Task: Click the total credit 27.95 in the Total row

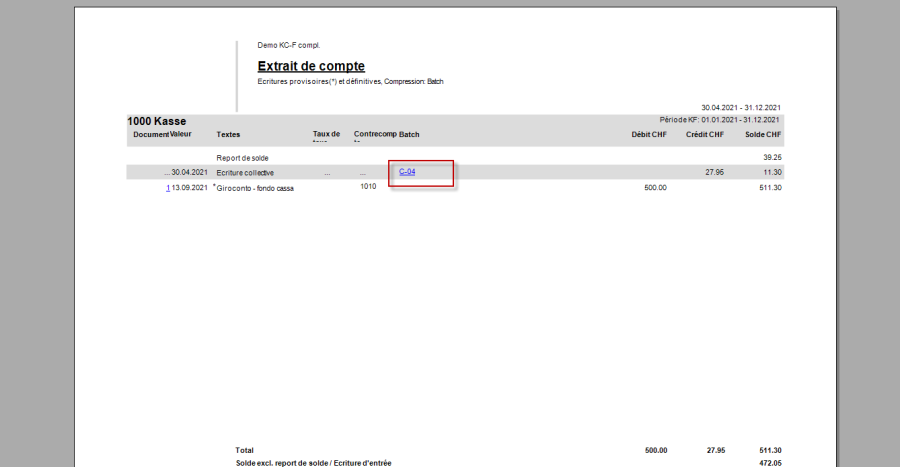Action: [716, 450]
